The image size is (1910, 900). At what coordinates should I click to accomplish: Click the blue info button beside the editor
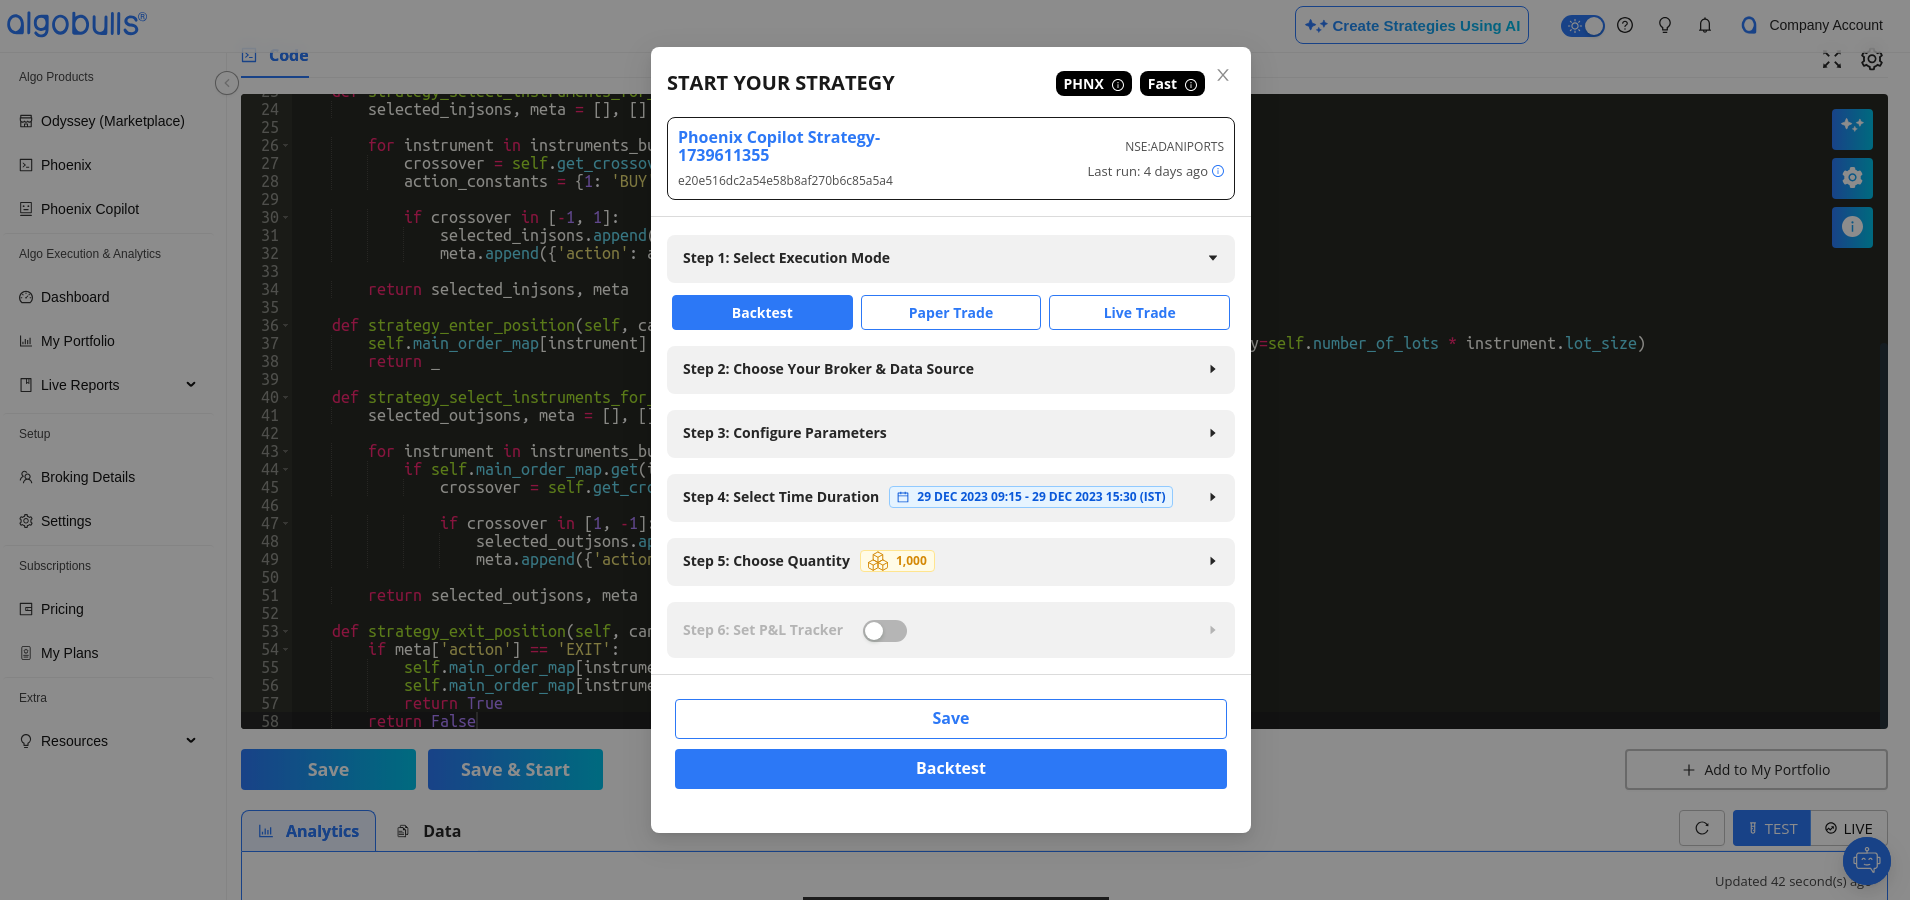[1852, 227]
